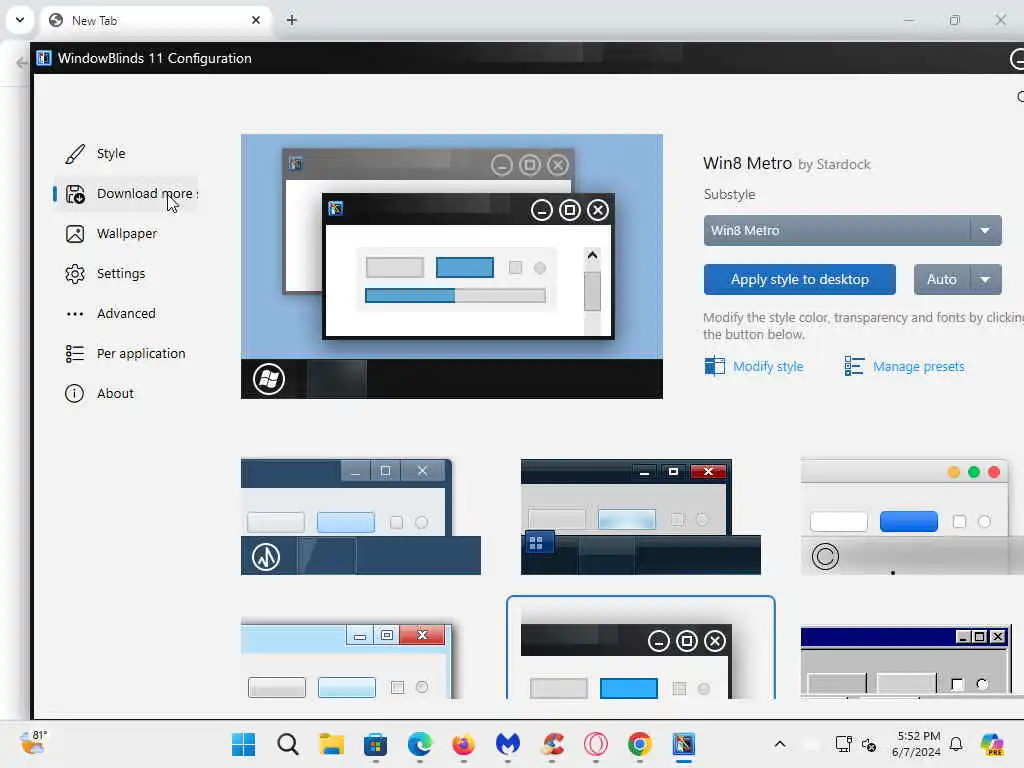Select the dark style thumbnail with red close button
Screen dimensions: 1024x768
point(641,517)
